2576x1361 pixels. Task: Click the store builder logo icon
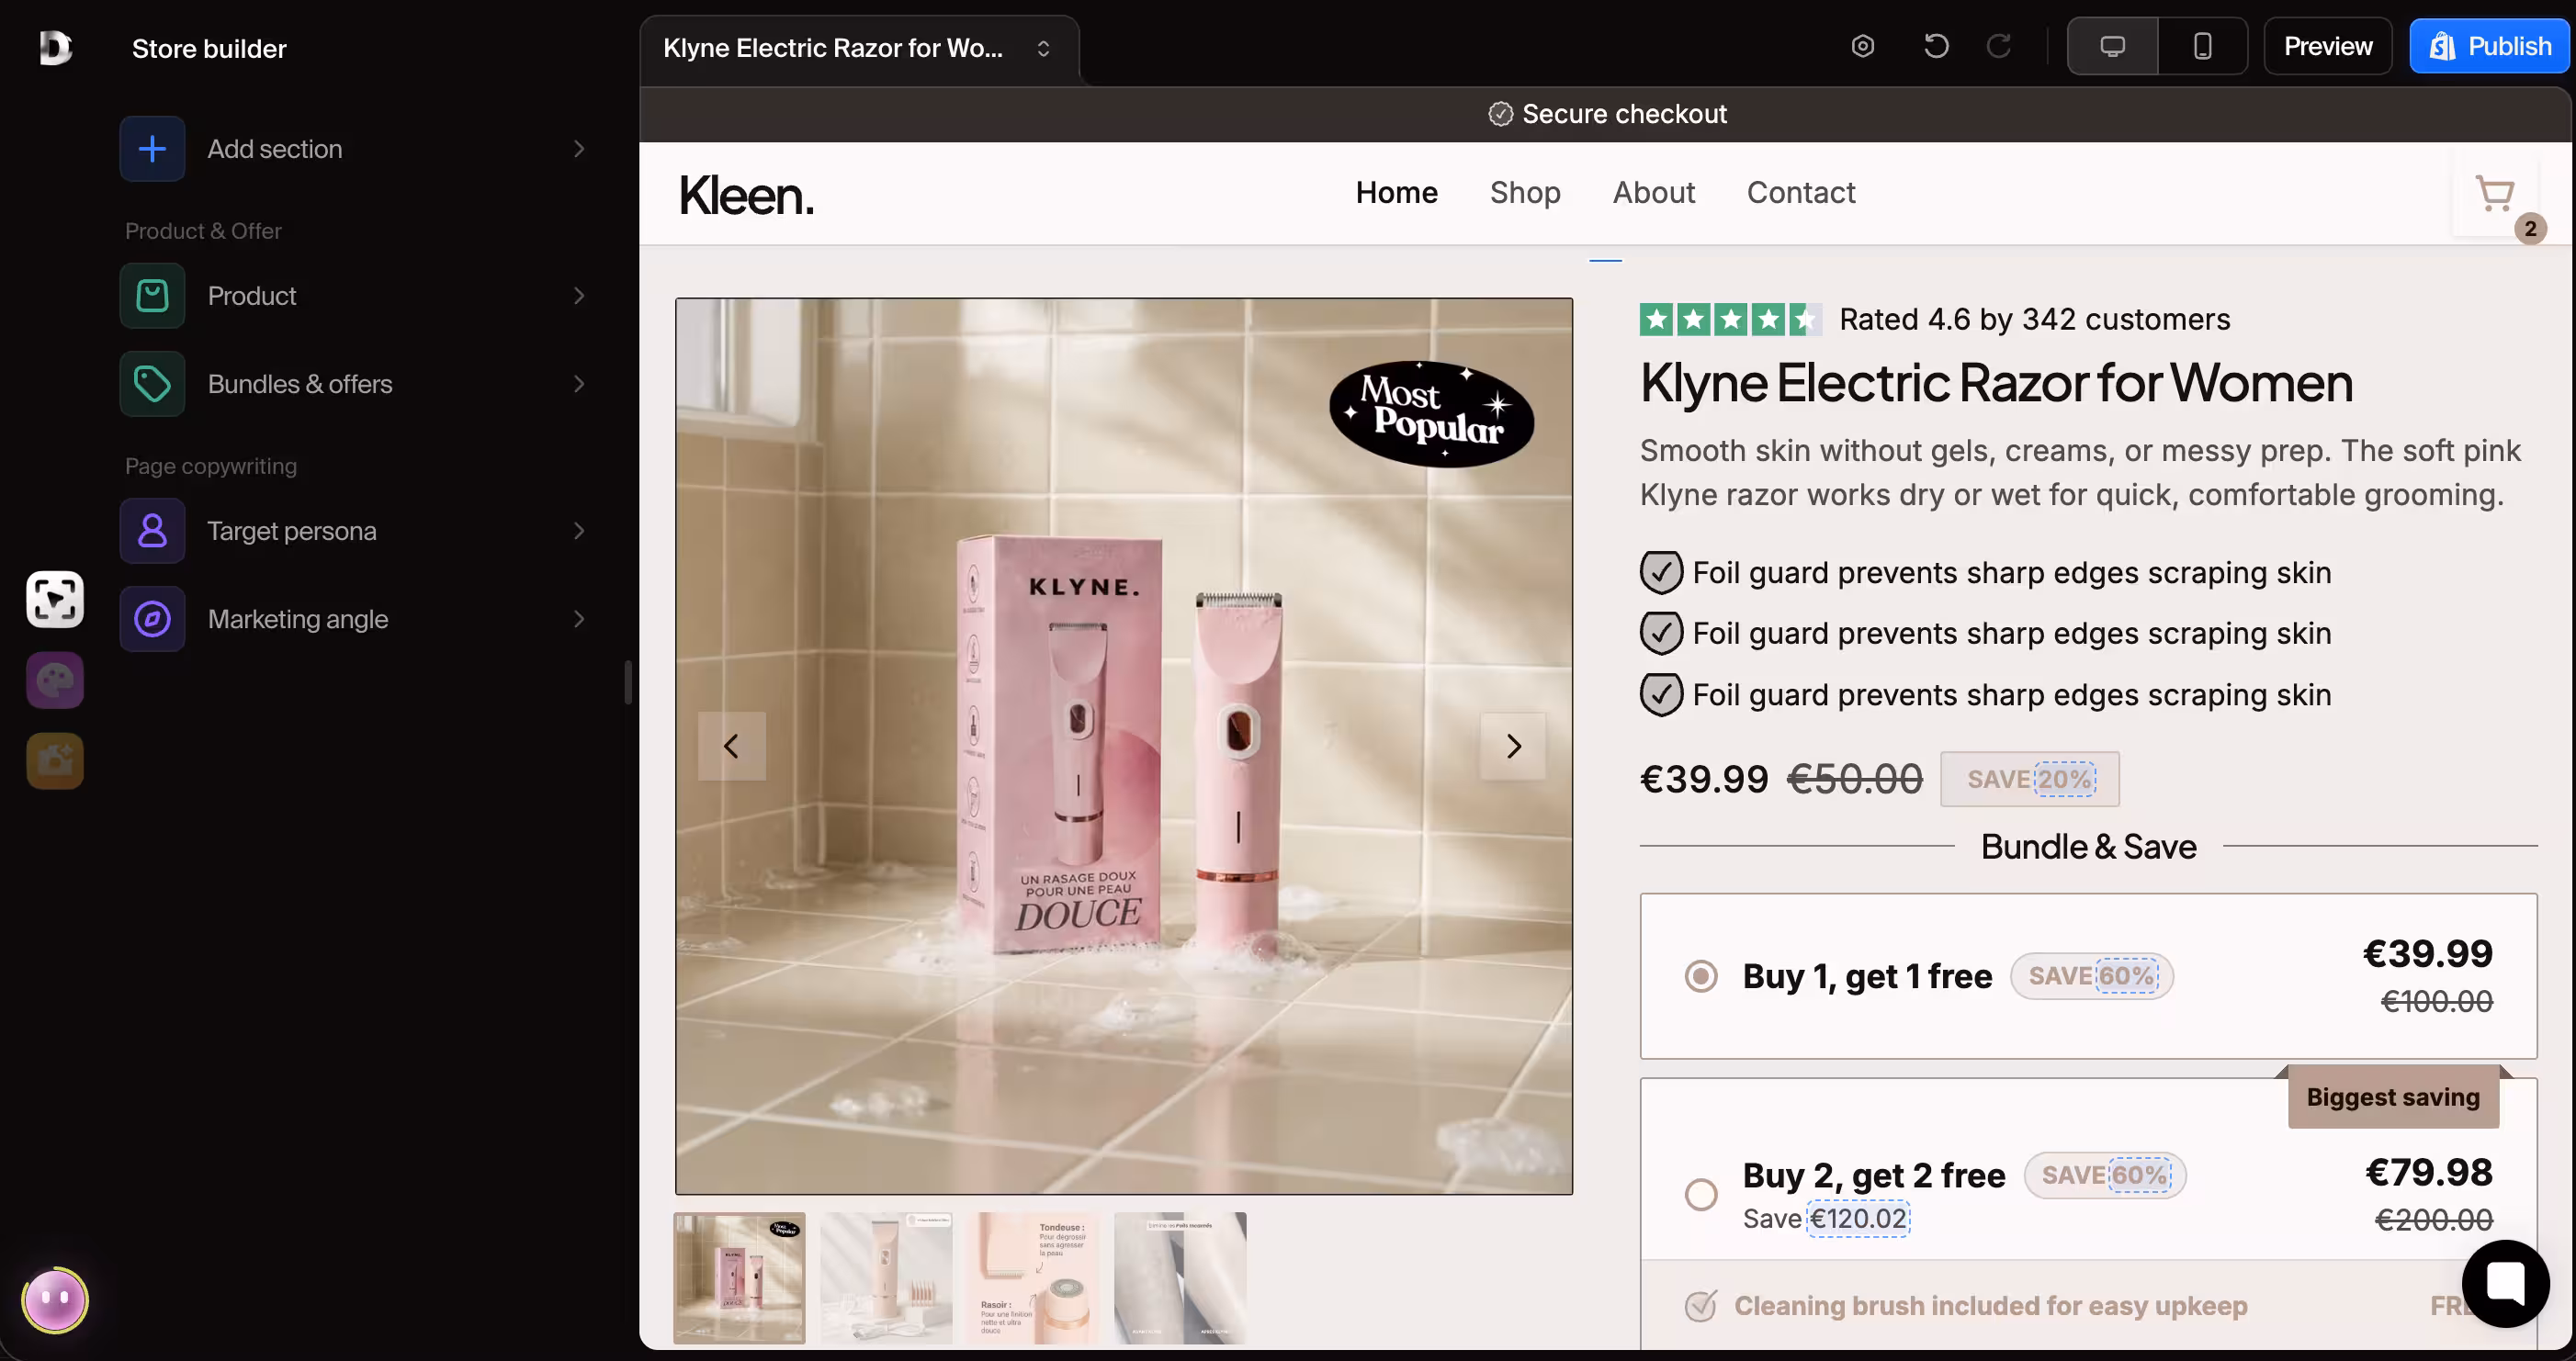[x=55, y=48]
